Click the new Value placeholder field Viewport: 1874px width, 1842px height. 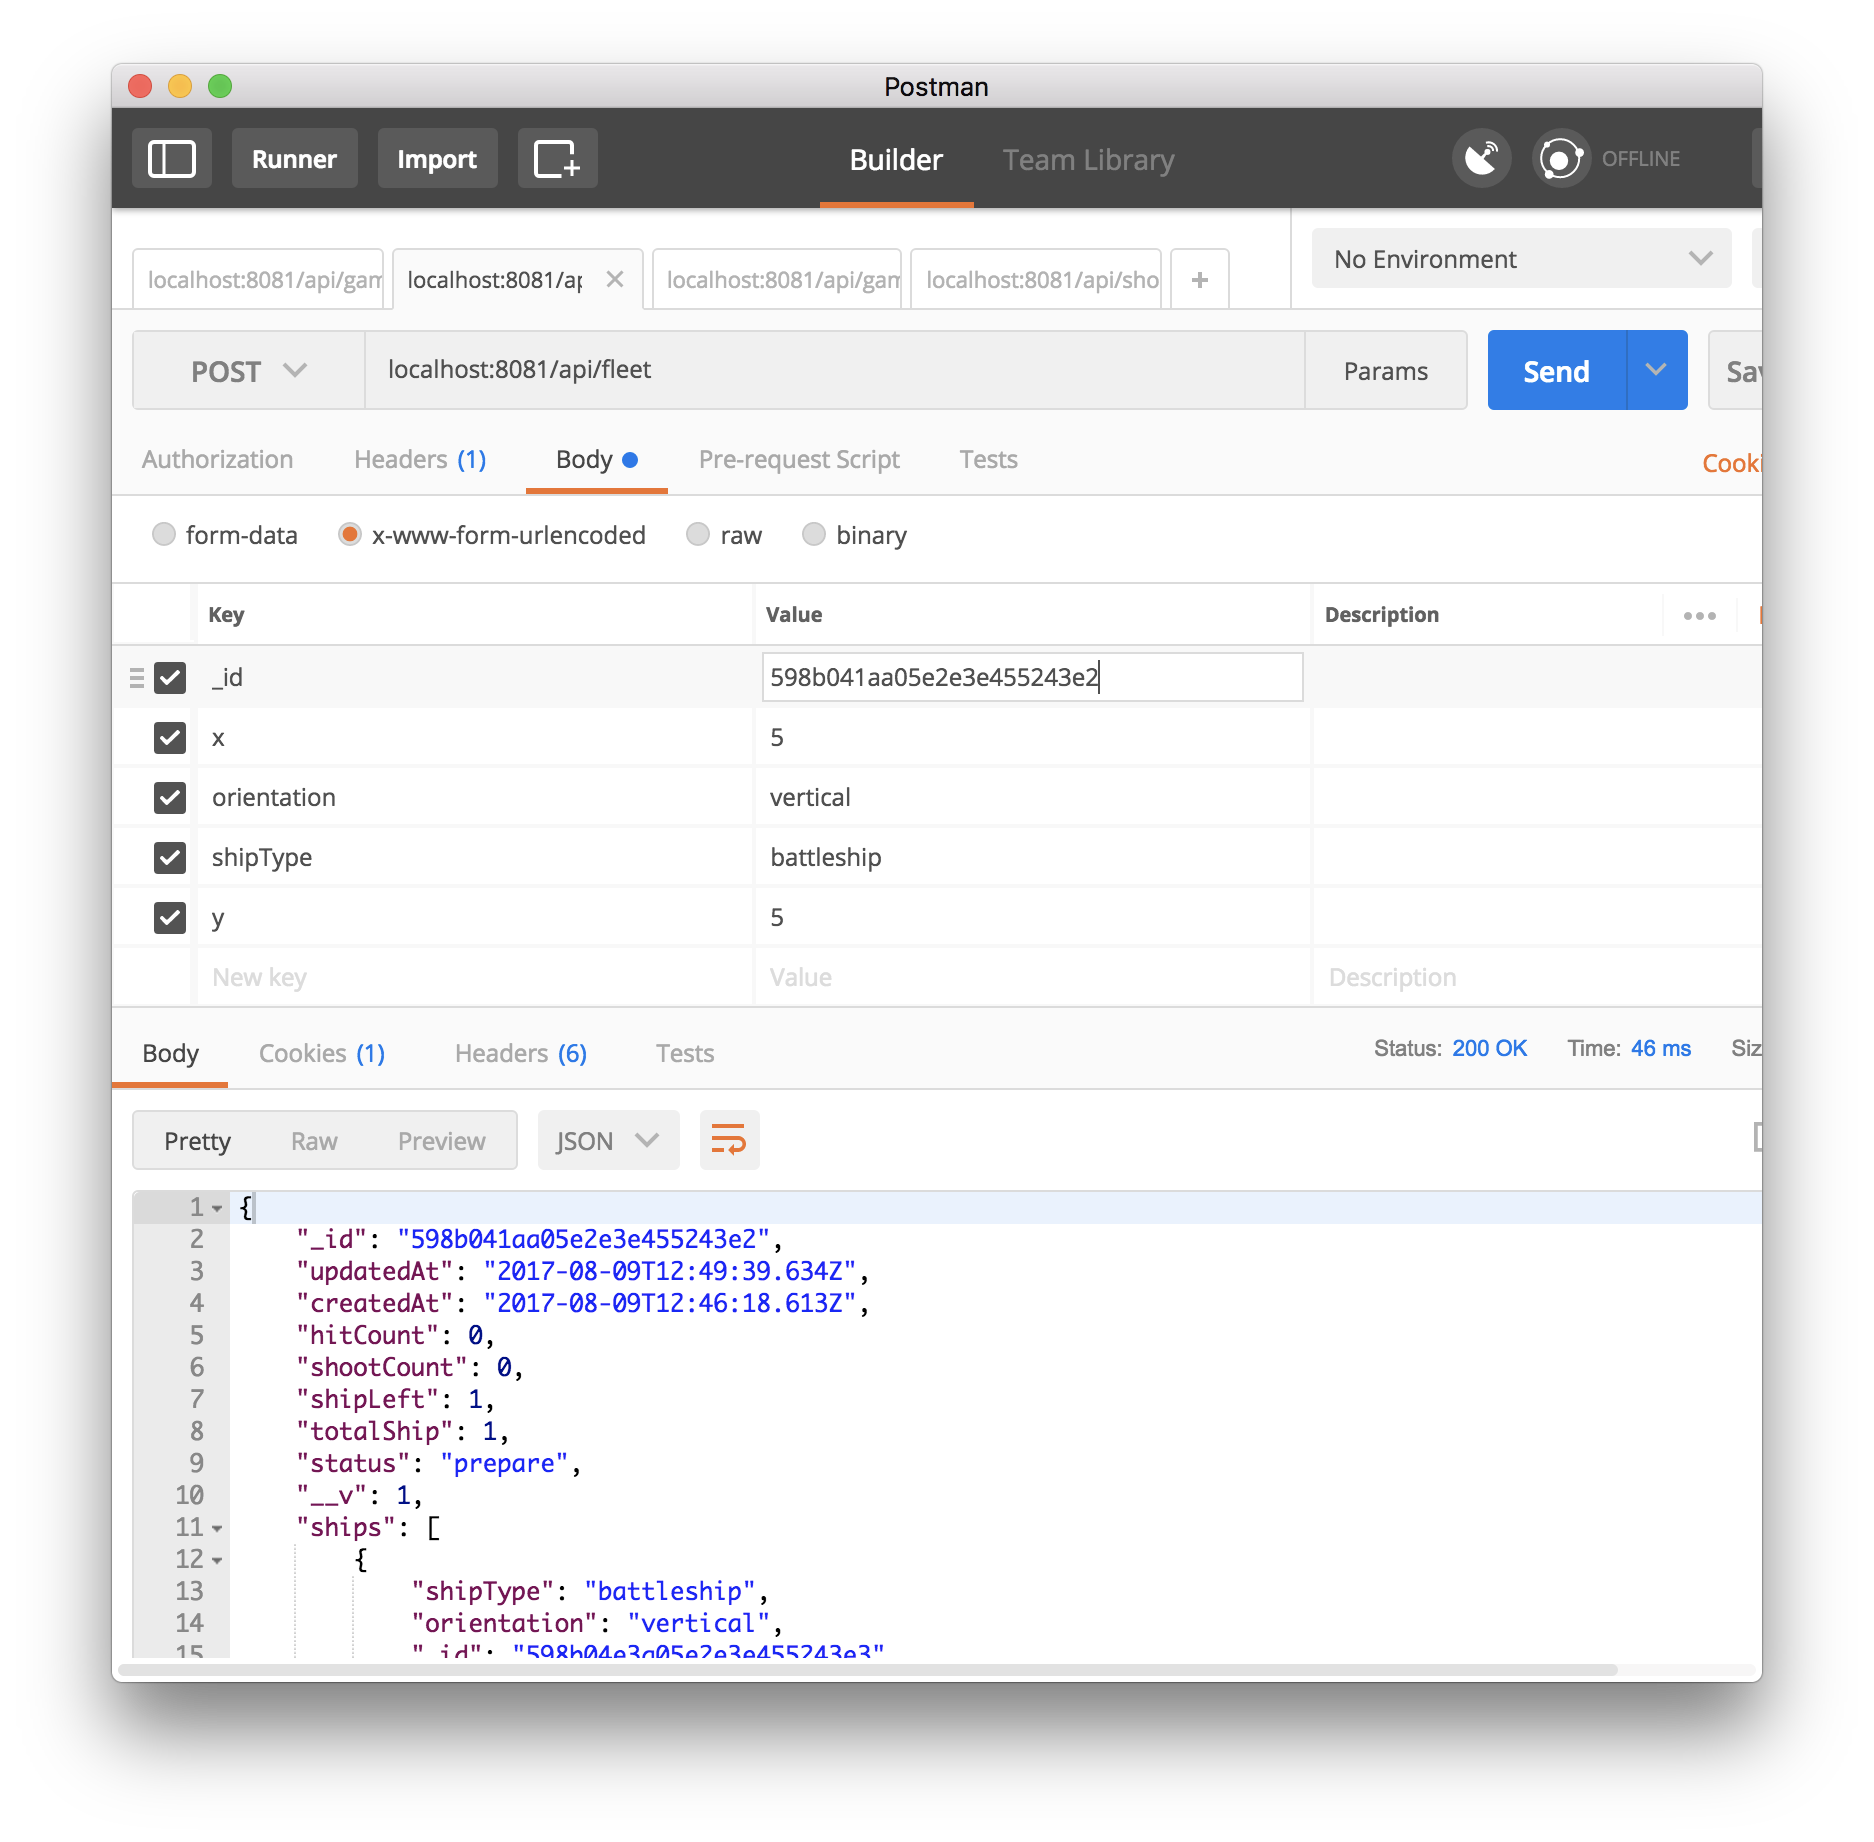click(x=1032, y=977)
